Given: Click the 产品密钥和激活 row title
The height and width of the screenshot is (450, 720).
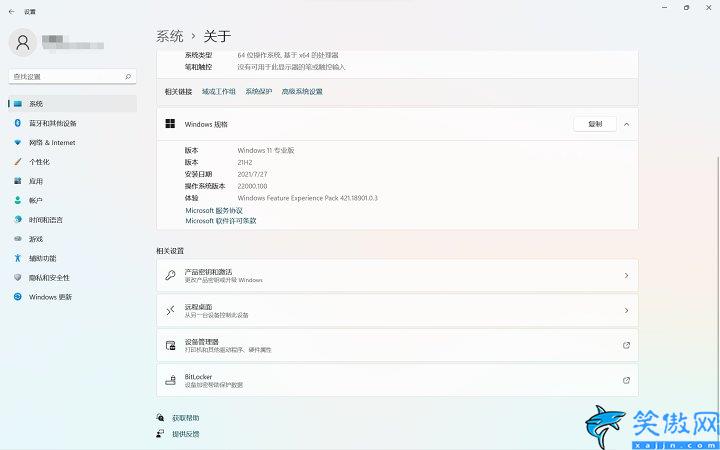Looking at the screenshot, I should 208,271.
